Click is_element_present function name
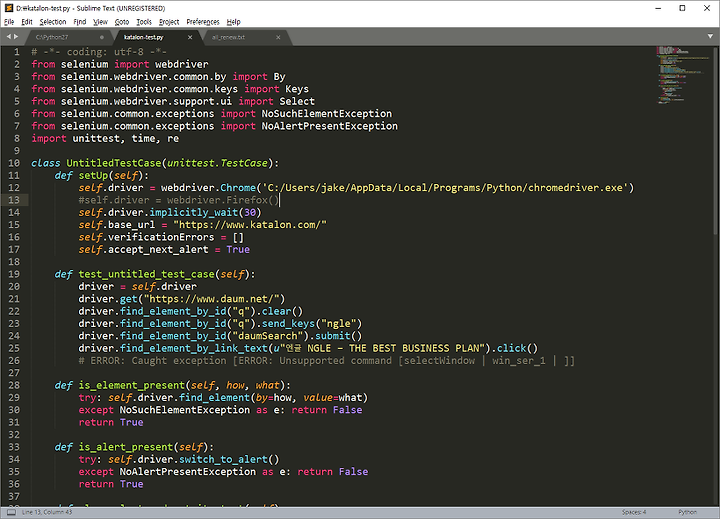Image resolution: width=720 pixels, height=519 pixels. pyautogui.click(x=131, y=385)
